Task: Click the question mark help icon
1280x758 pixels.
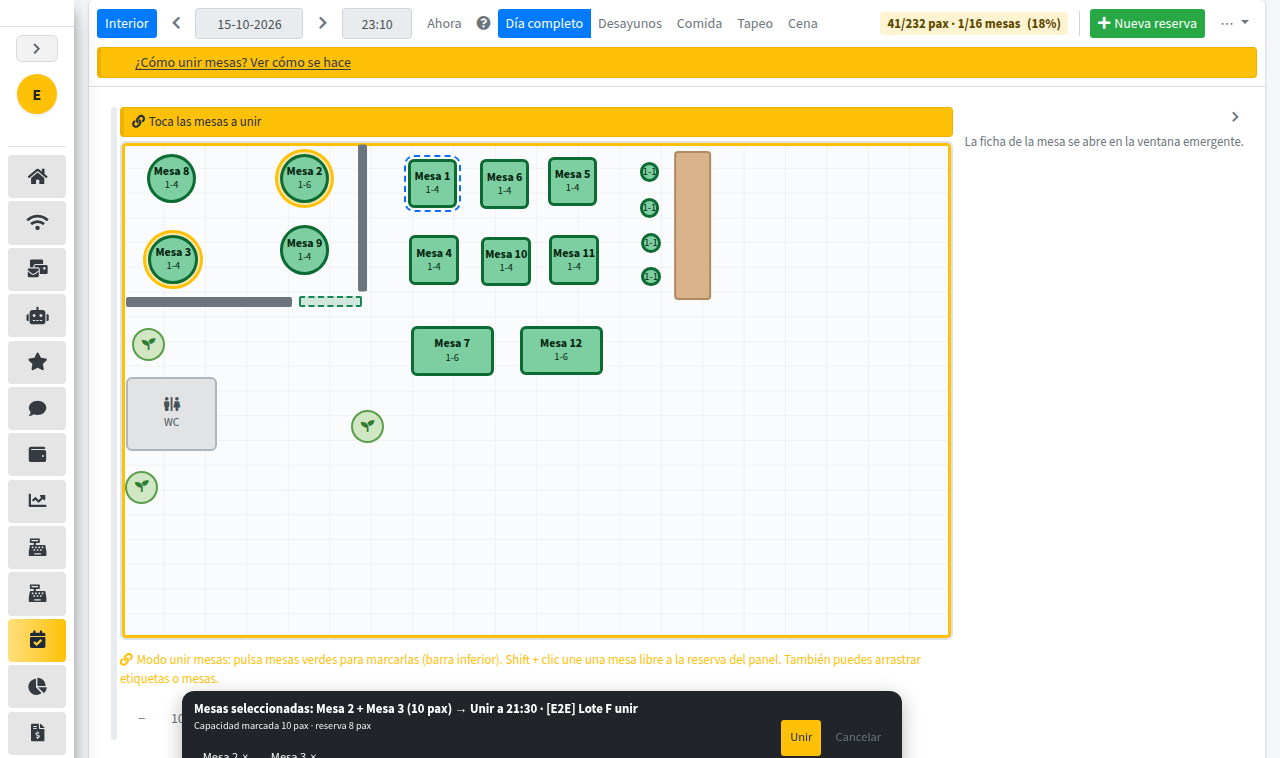Action: point(484,23)
